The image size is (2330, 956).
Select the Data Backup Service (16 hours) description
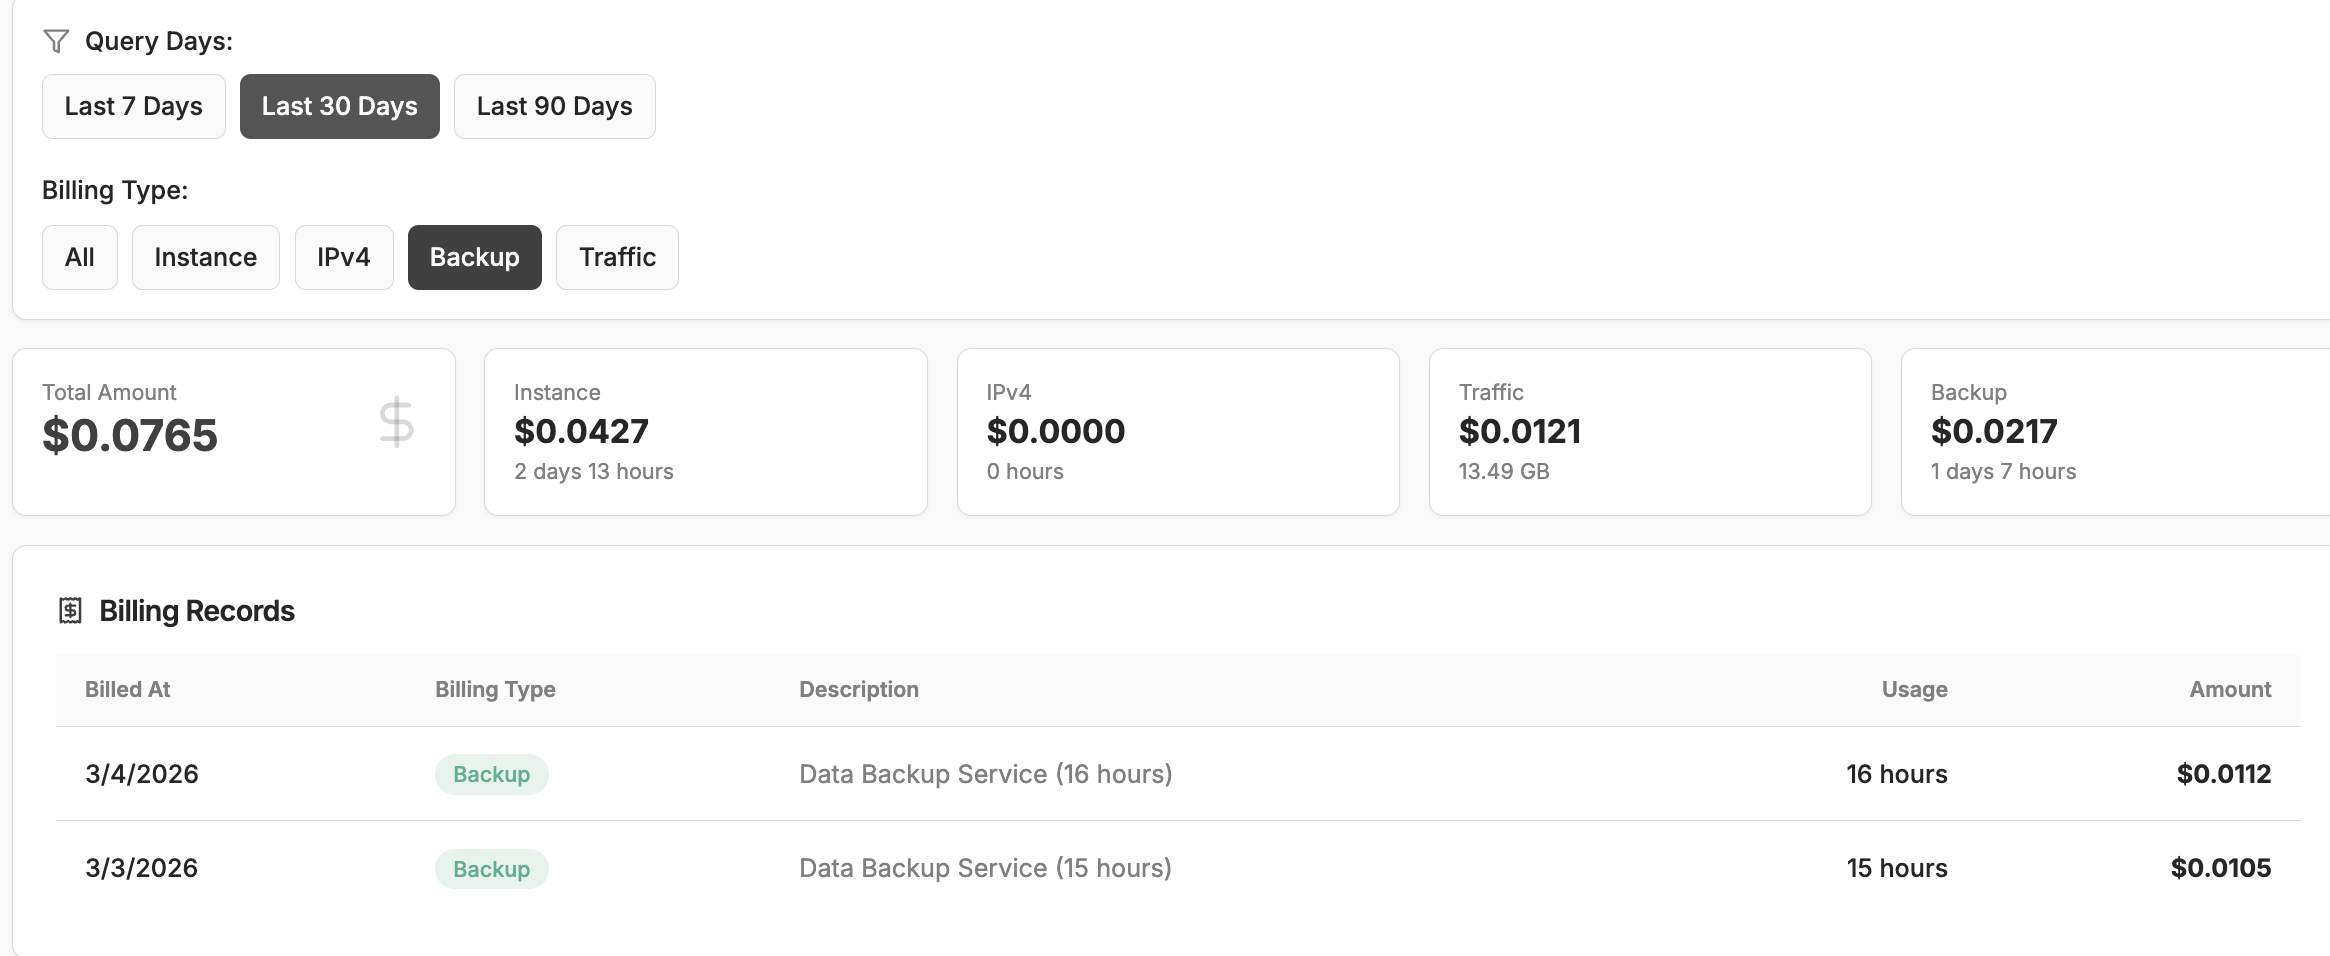click(x=985, y=774)
